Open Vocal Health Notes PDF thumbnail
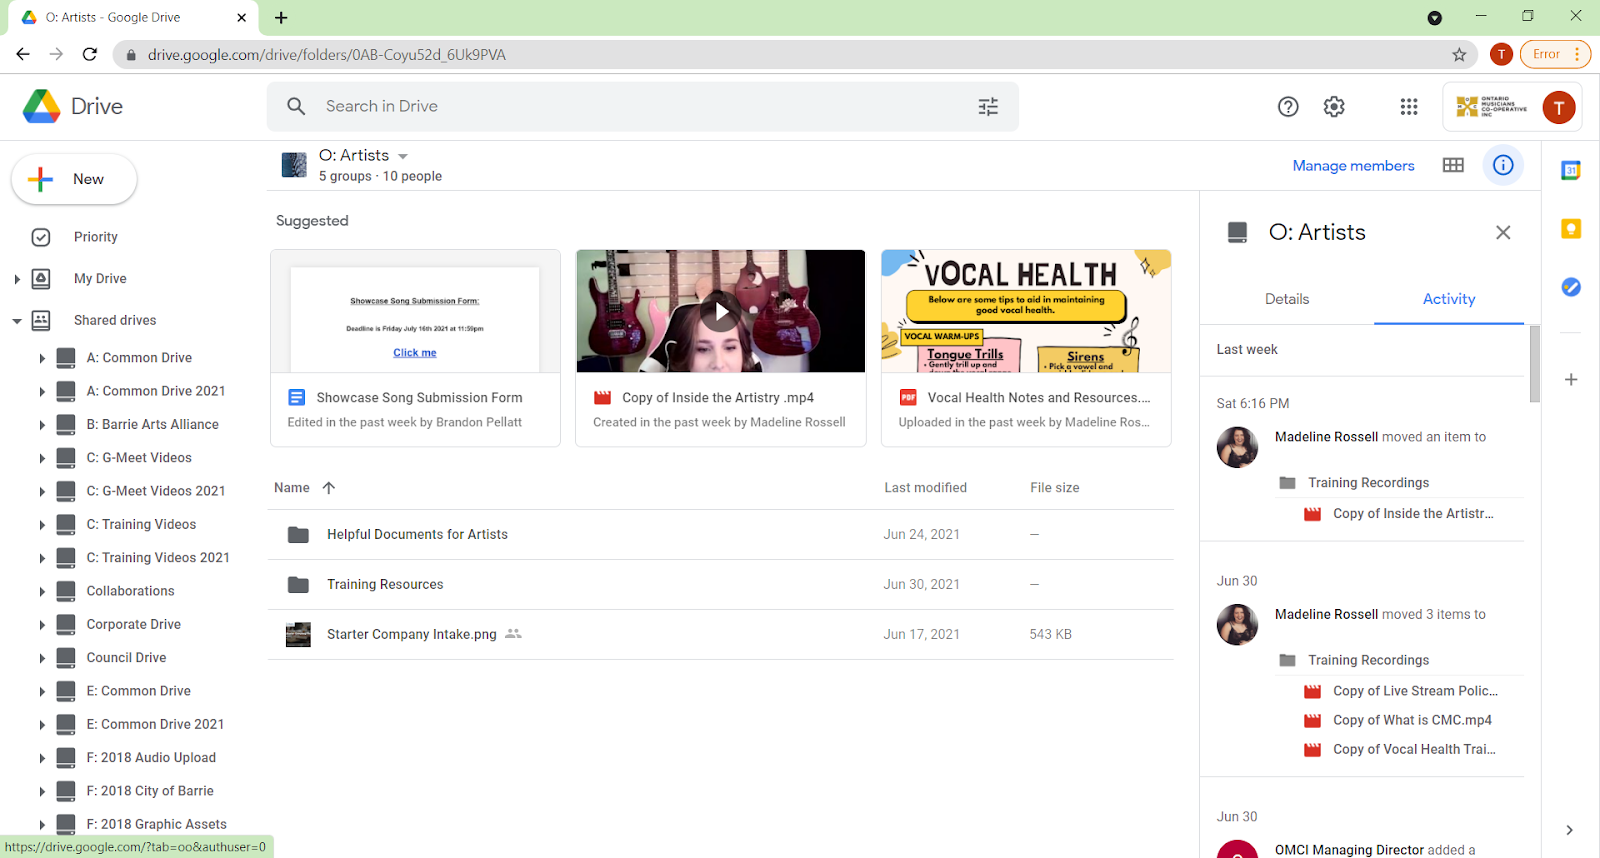 click(1026, 311)
